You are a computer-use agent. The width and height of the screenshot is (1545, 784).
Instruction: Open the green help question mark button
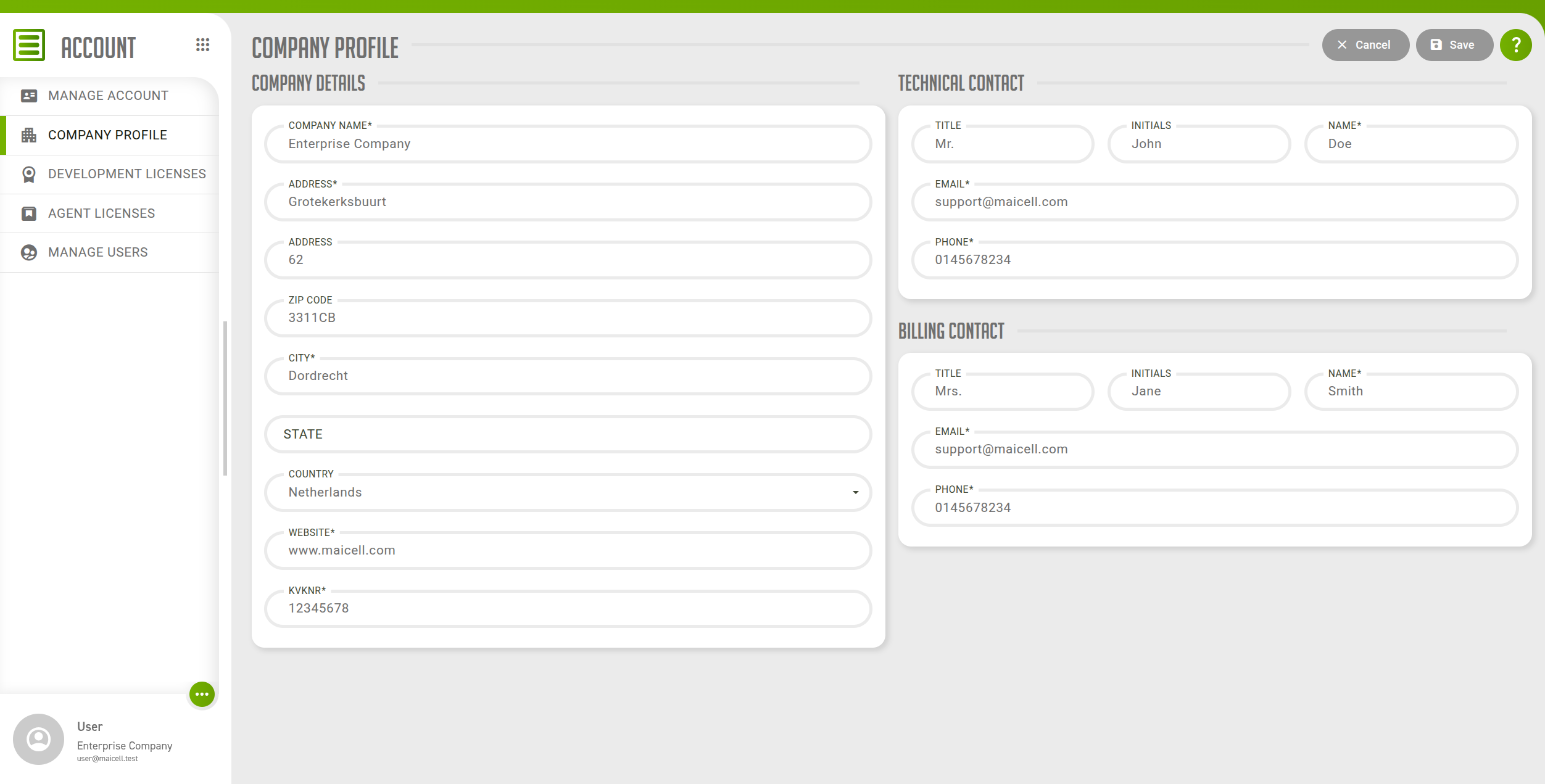1516,45
